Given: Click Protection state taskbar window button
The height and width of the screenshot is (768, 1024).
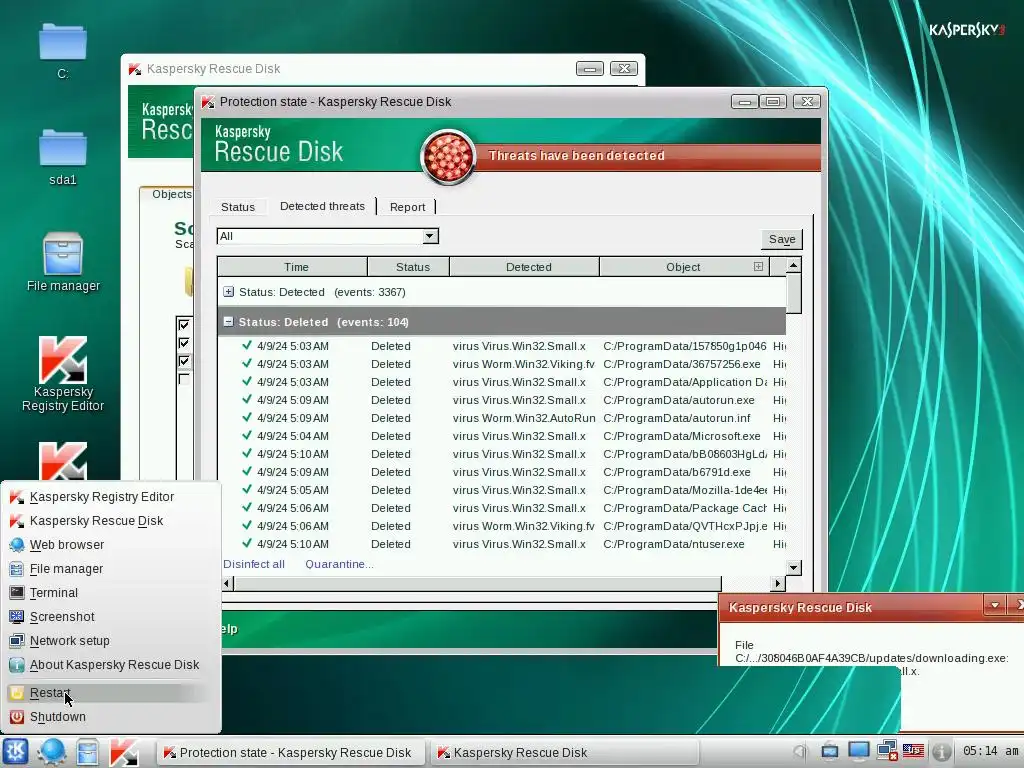Looking at the screenshot, I should click(289, 753).
